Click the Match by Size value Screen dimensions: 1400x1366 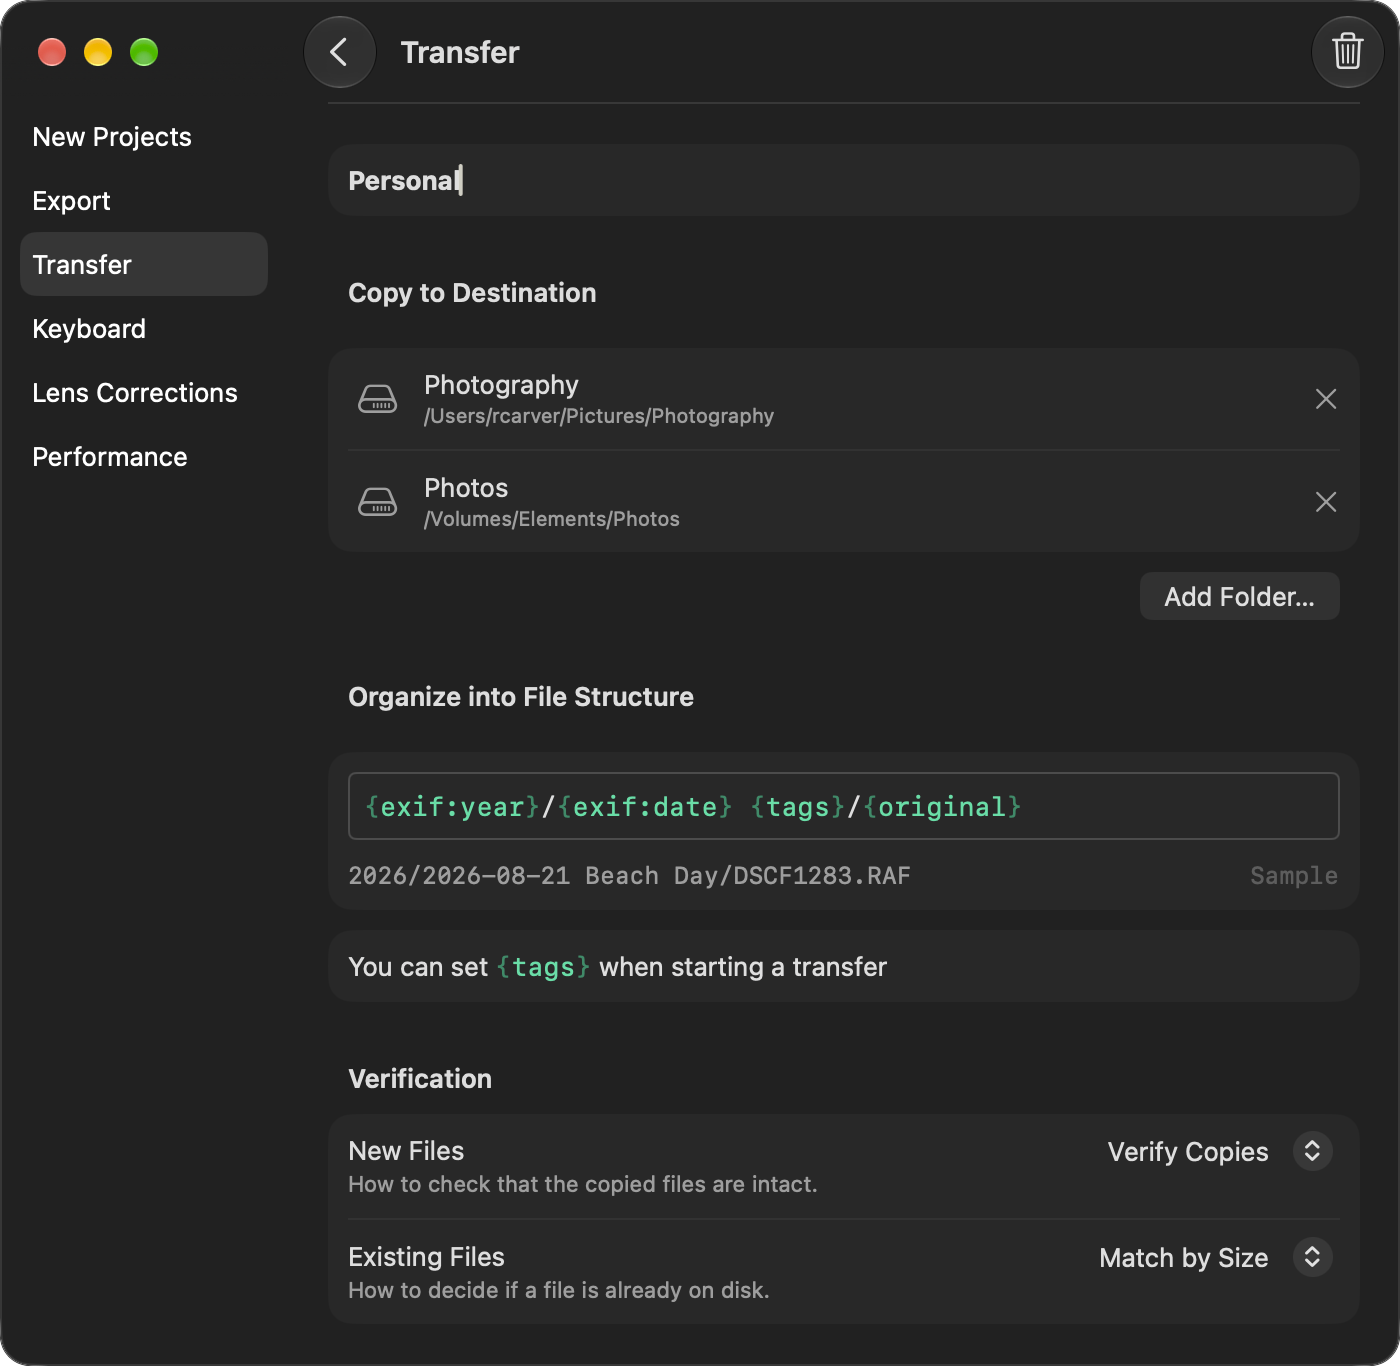pos(1184,1258)
